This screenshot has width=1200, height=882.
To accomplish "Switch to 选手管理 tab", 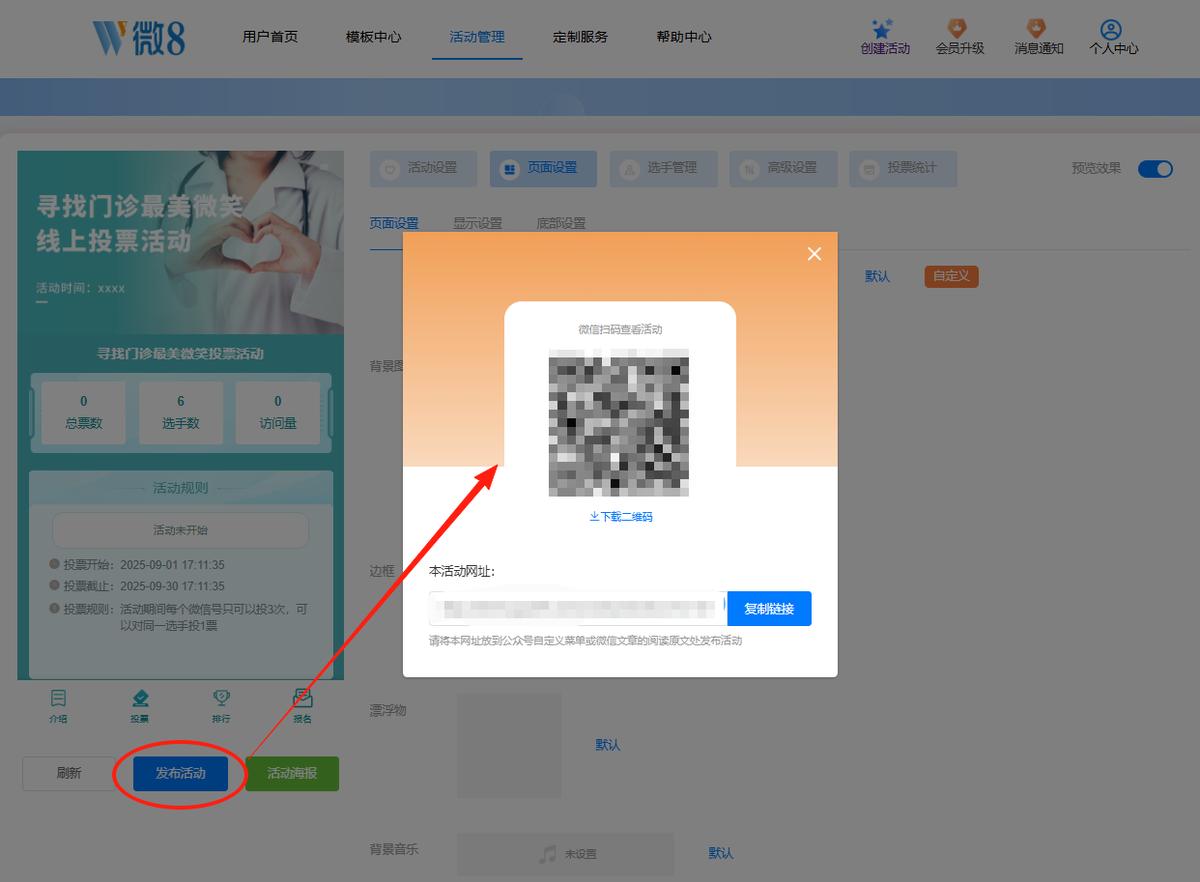I will tap(663, 169).
